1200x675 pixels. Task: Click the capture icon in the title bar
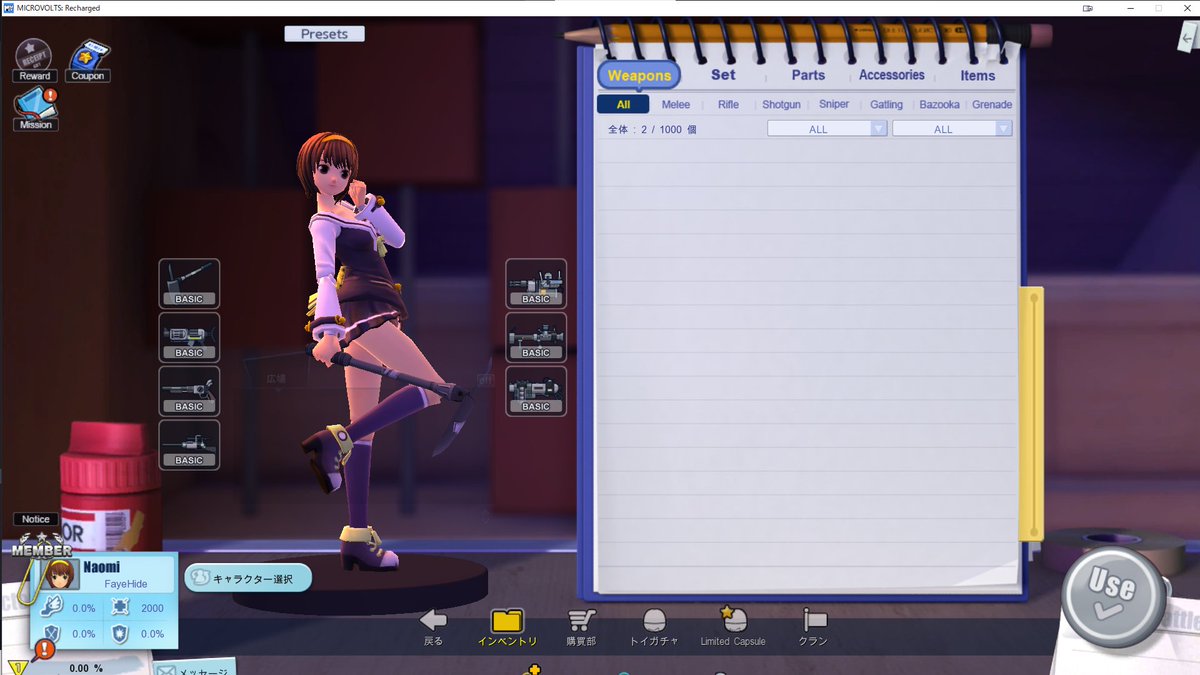coord(1088,8)
